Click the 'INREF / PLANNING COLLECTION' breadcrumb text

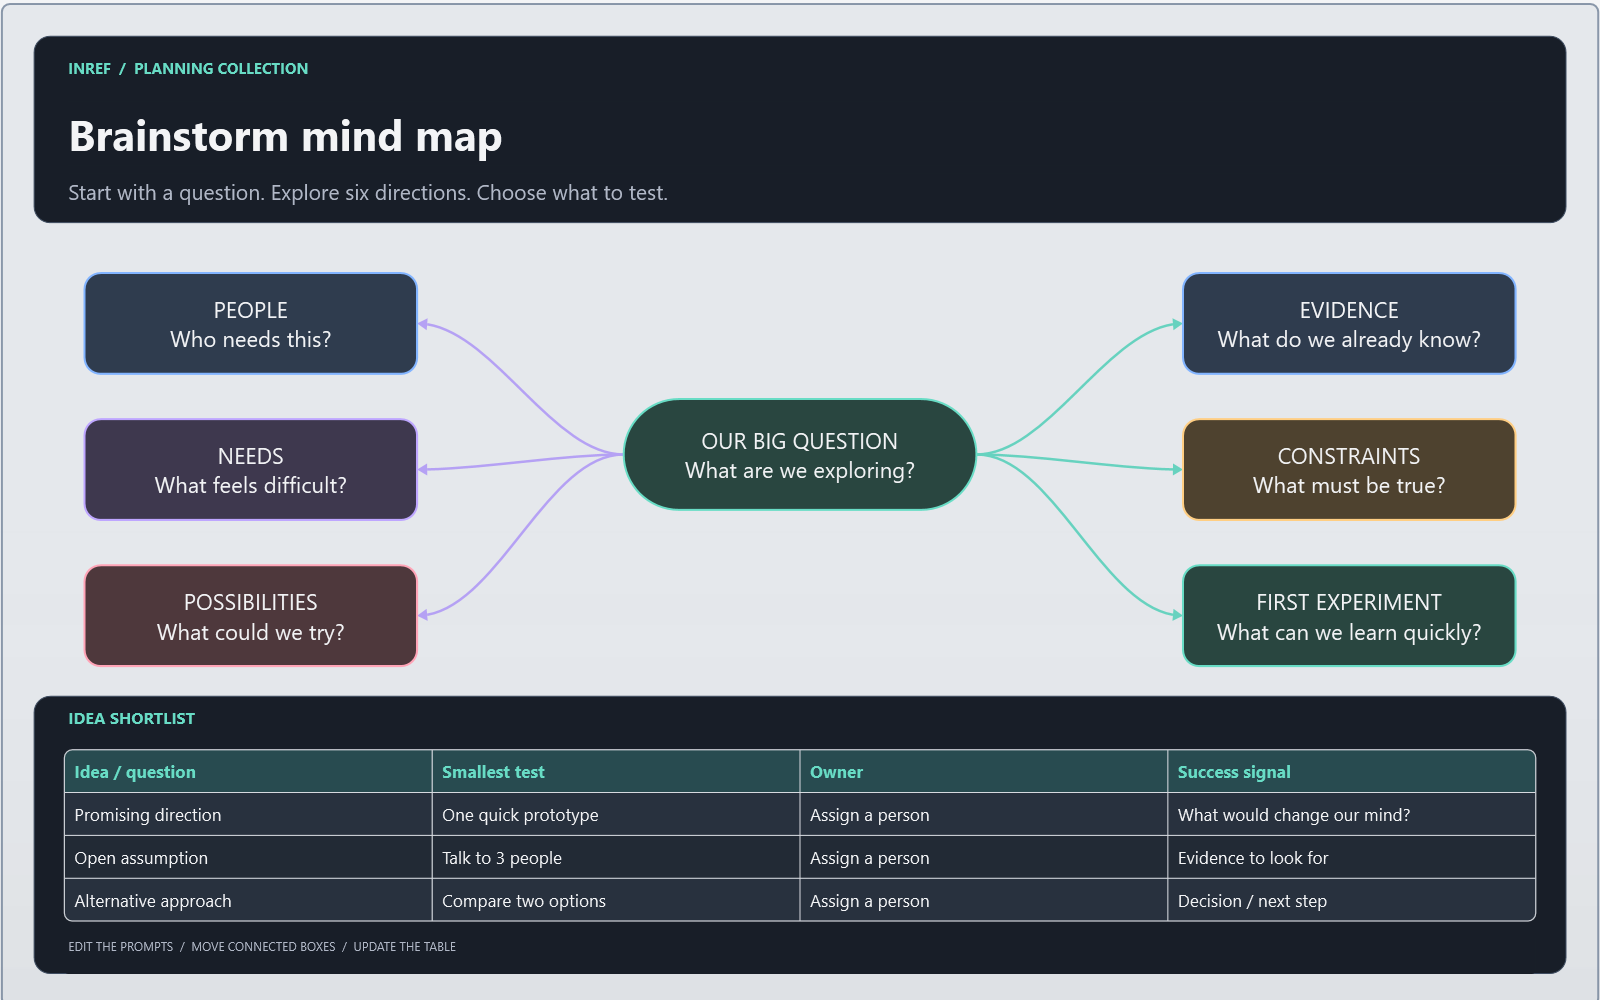tap(188, 69)
